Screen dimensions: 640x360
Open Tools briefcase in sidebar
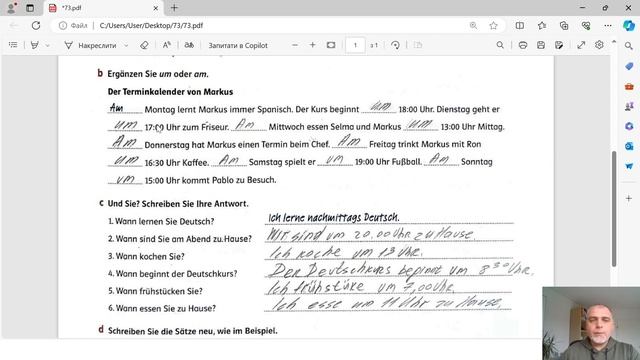coord(629,86)
